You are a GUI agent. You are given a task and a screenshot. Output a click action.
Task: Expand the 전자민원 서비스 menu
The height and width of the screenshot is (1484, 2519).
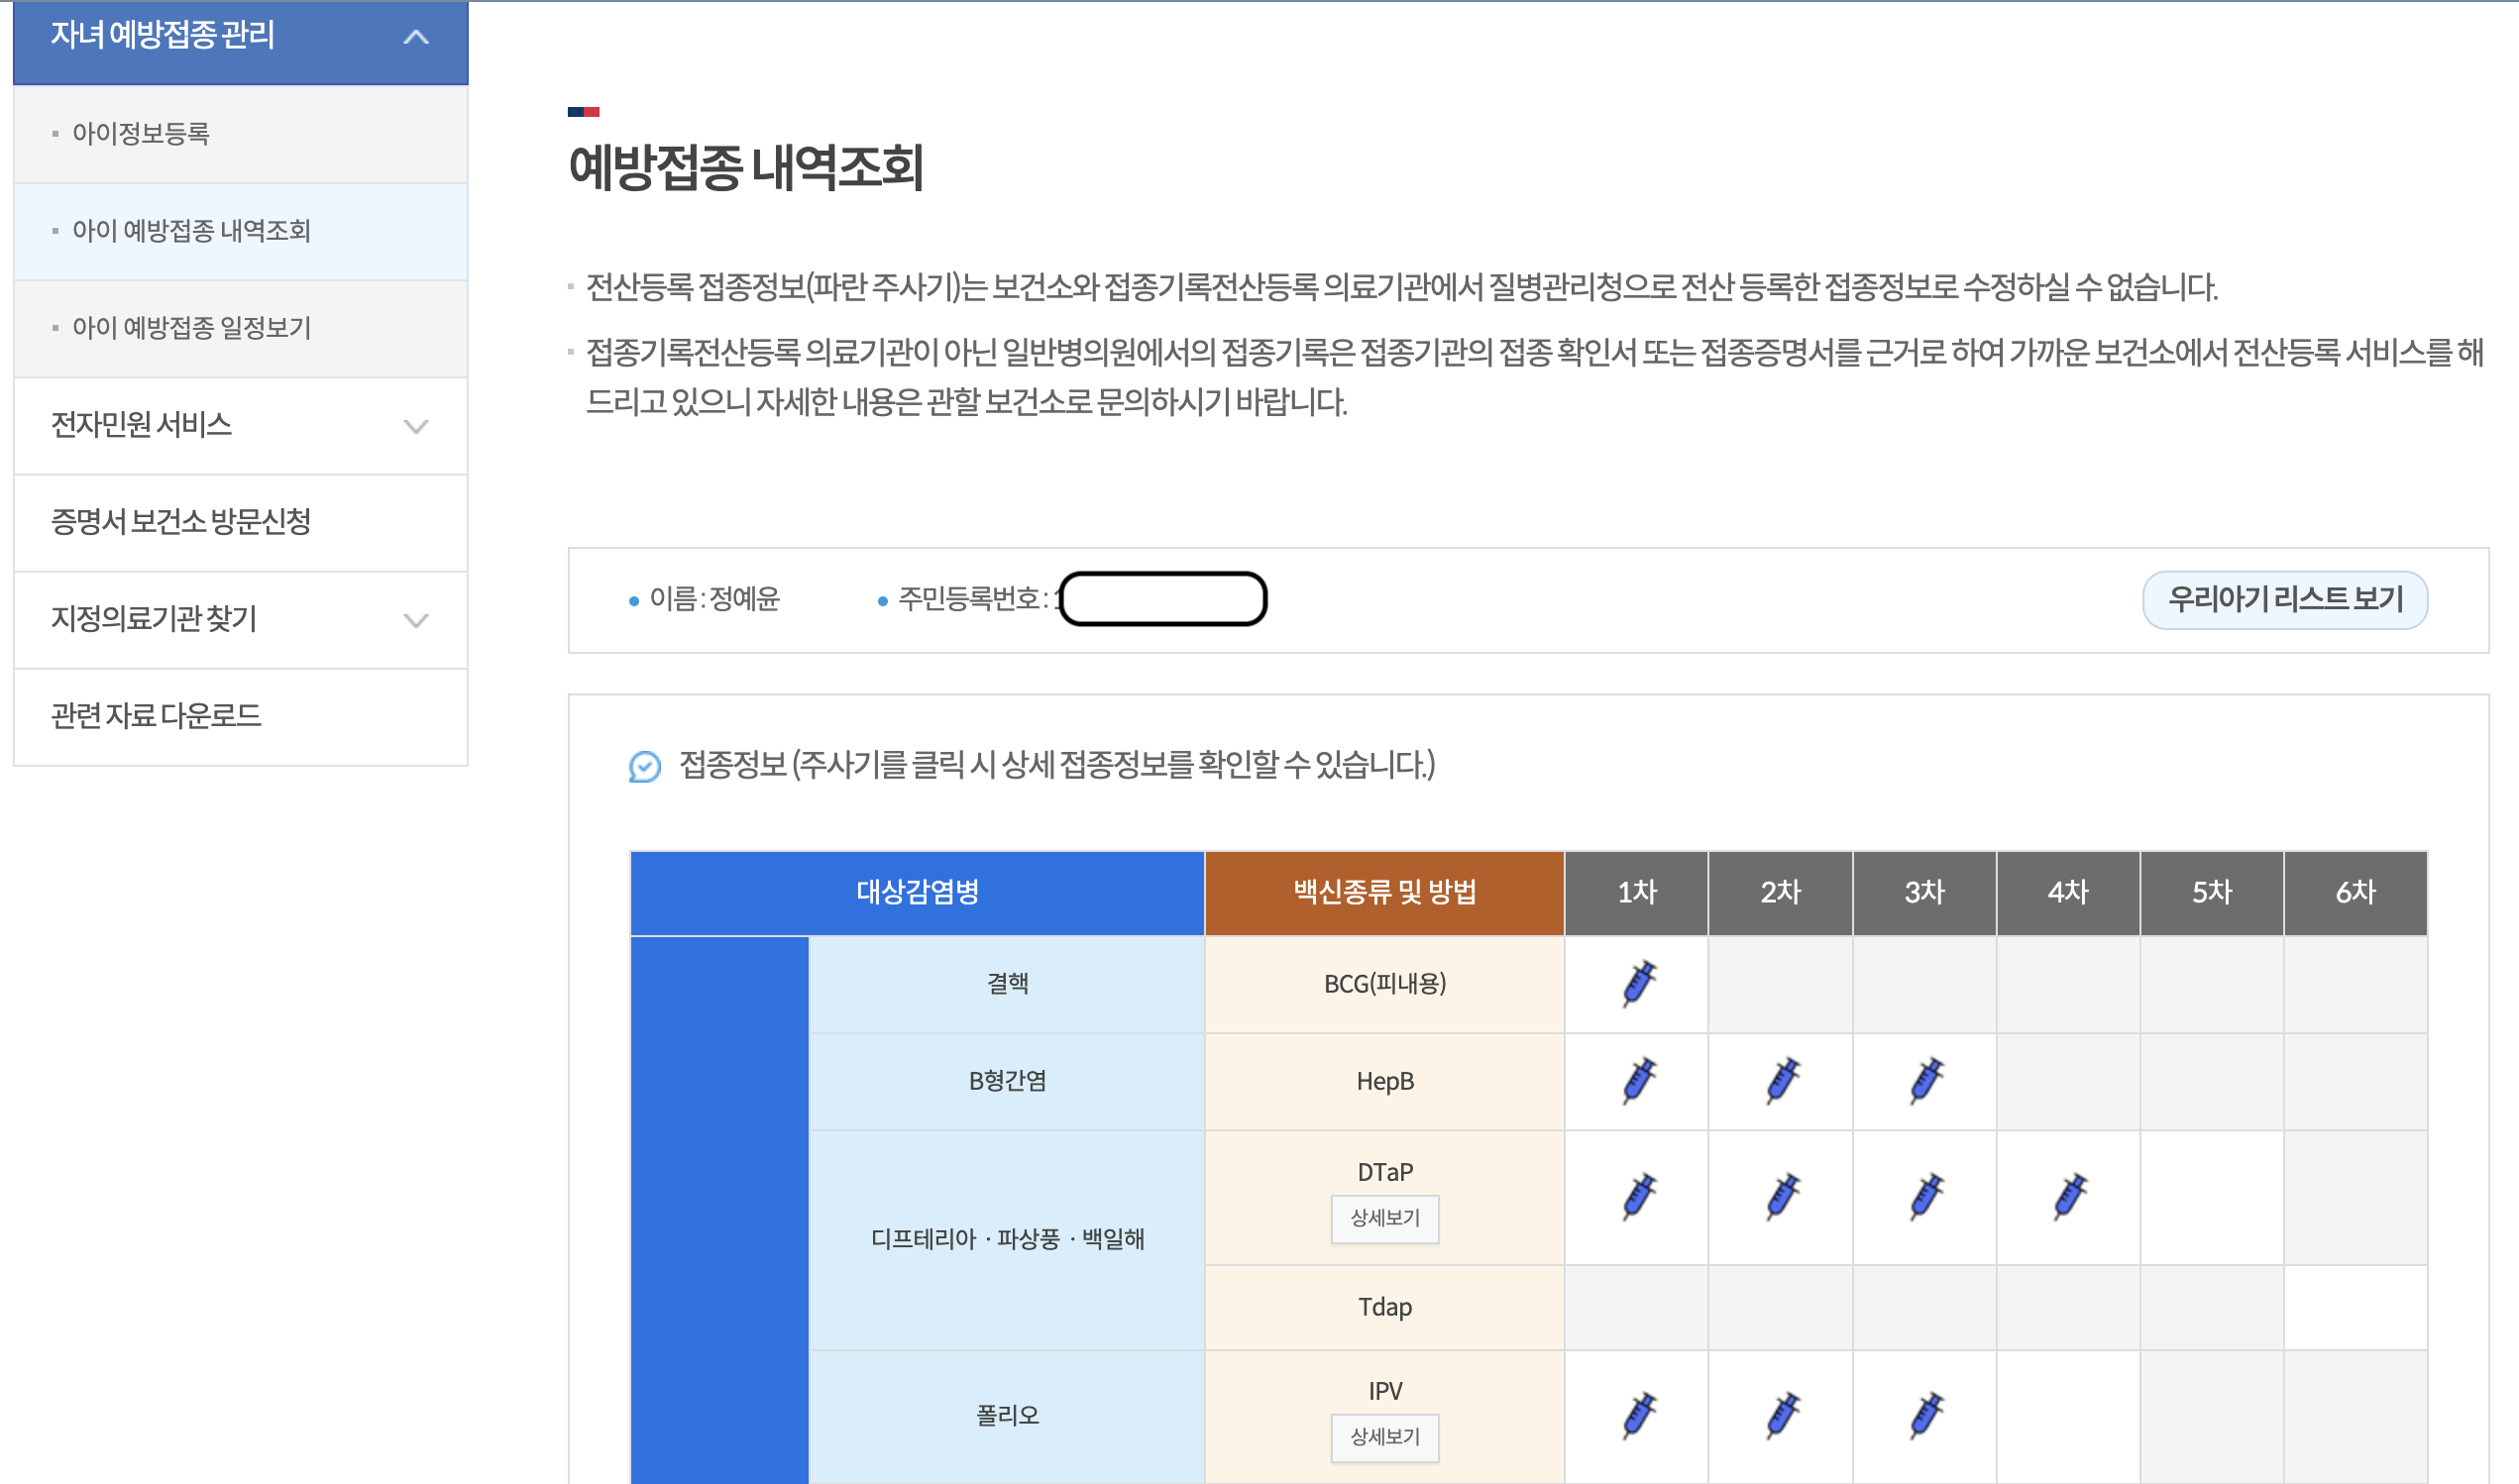tap(415, 426)
